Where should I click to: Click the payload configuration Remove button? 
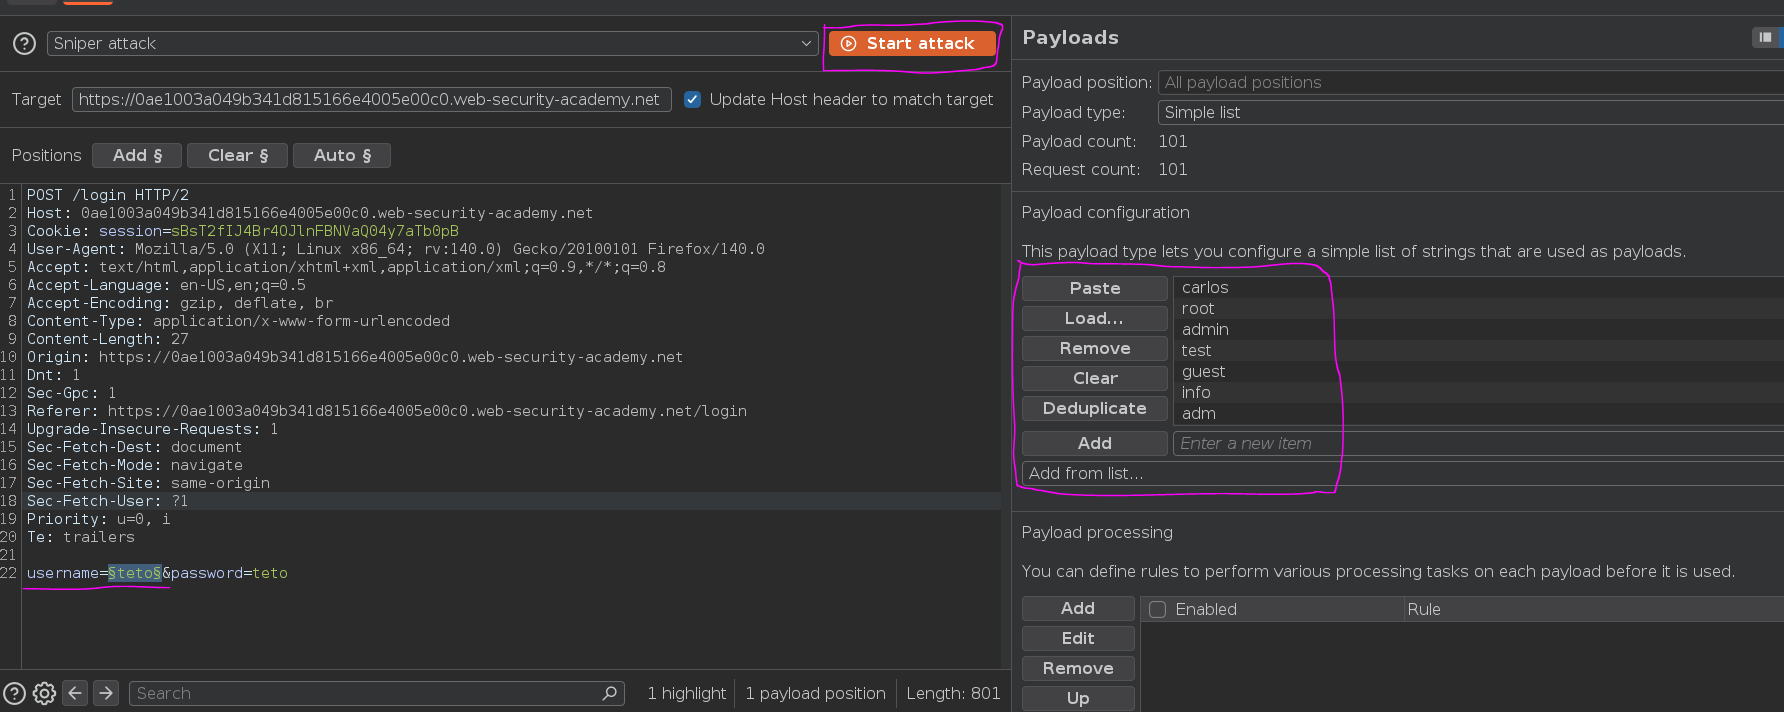pyautogui.click(x=1095, y=348)
